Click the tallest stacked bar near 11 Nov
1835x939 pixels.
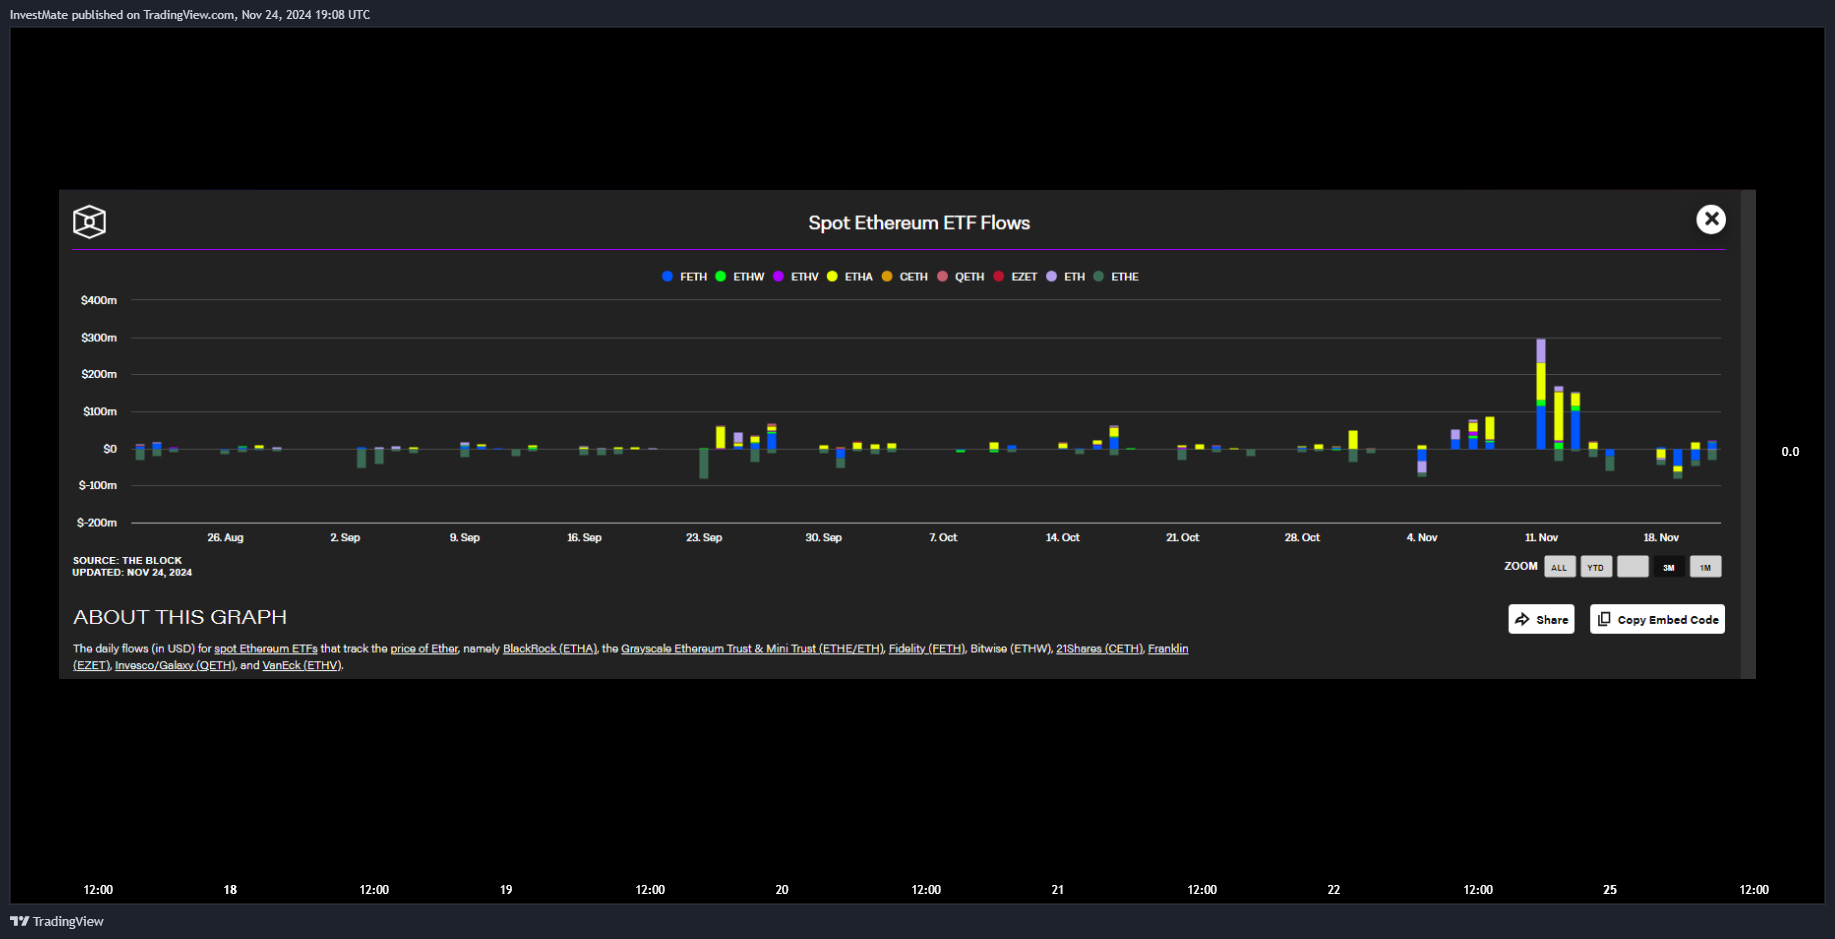point(1541,393)
